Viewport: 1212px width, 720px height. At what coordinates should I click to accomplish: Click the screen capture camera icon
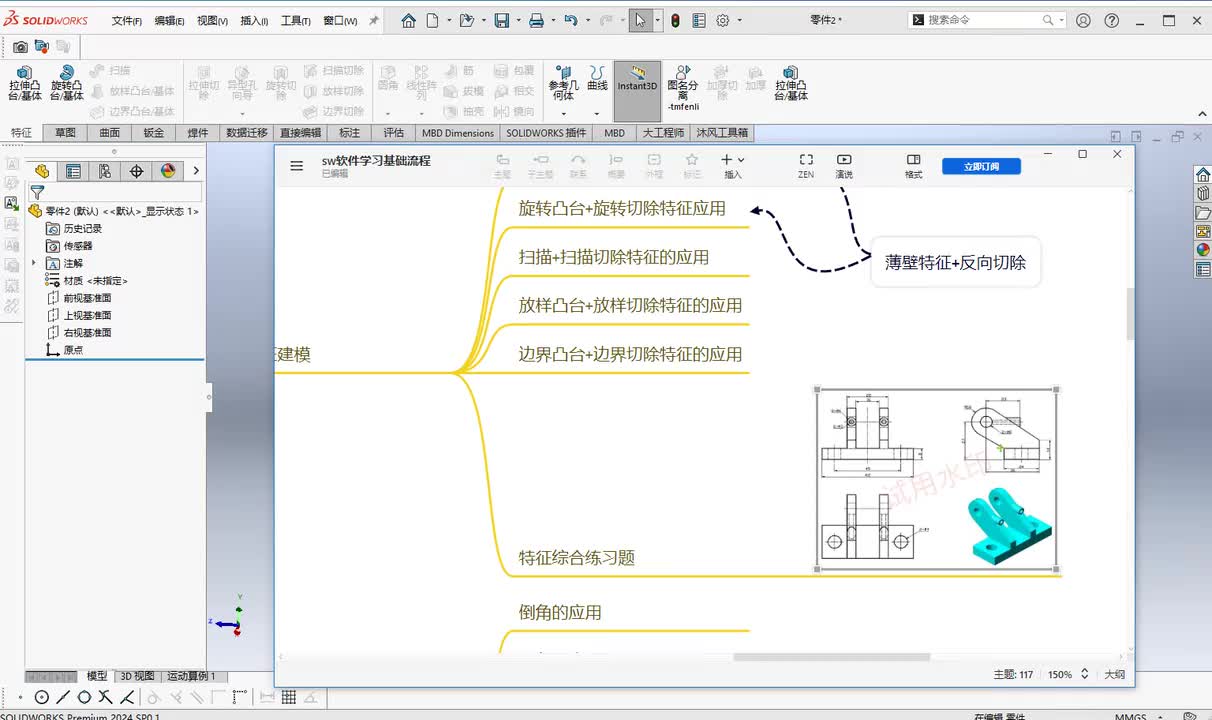20,47
